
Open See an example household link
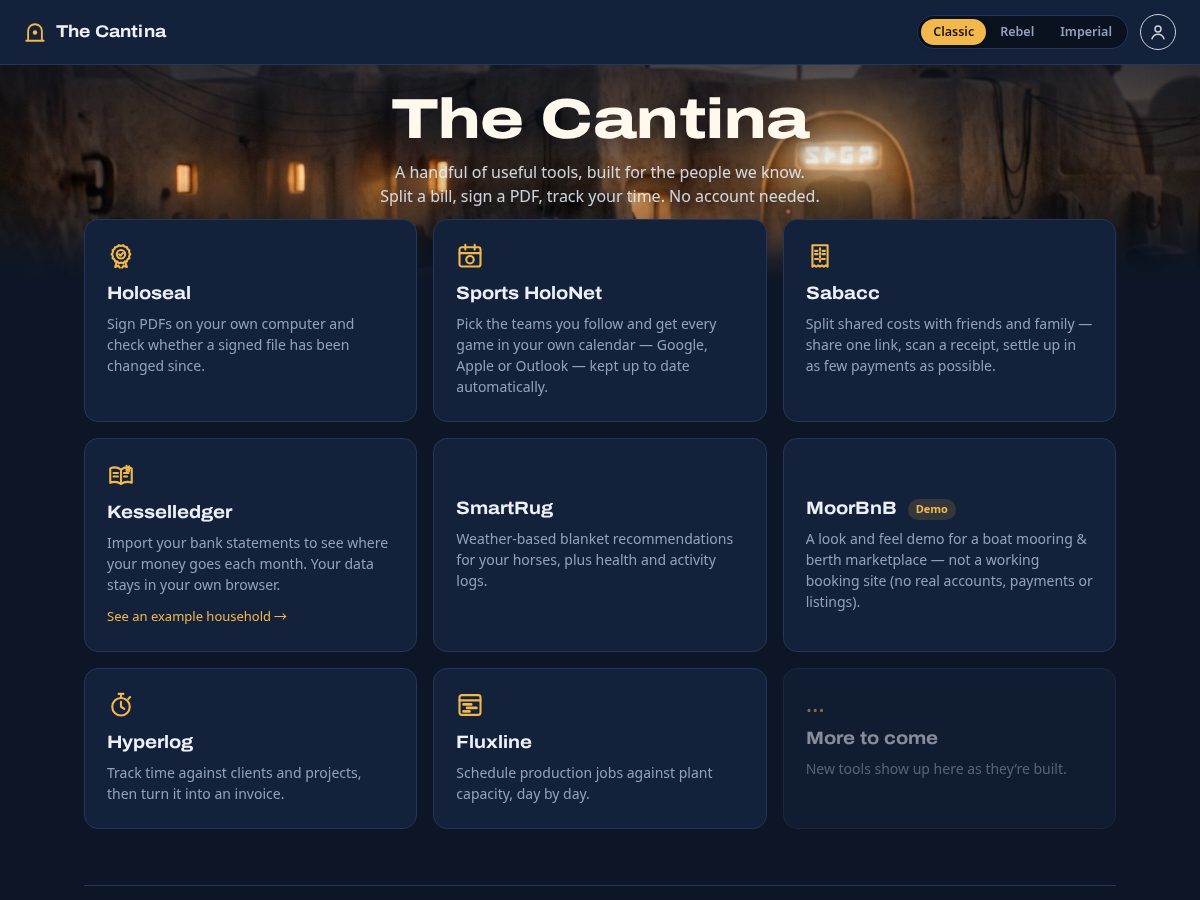click(x=197, y=616)
